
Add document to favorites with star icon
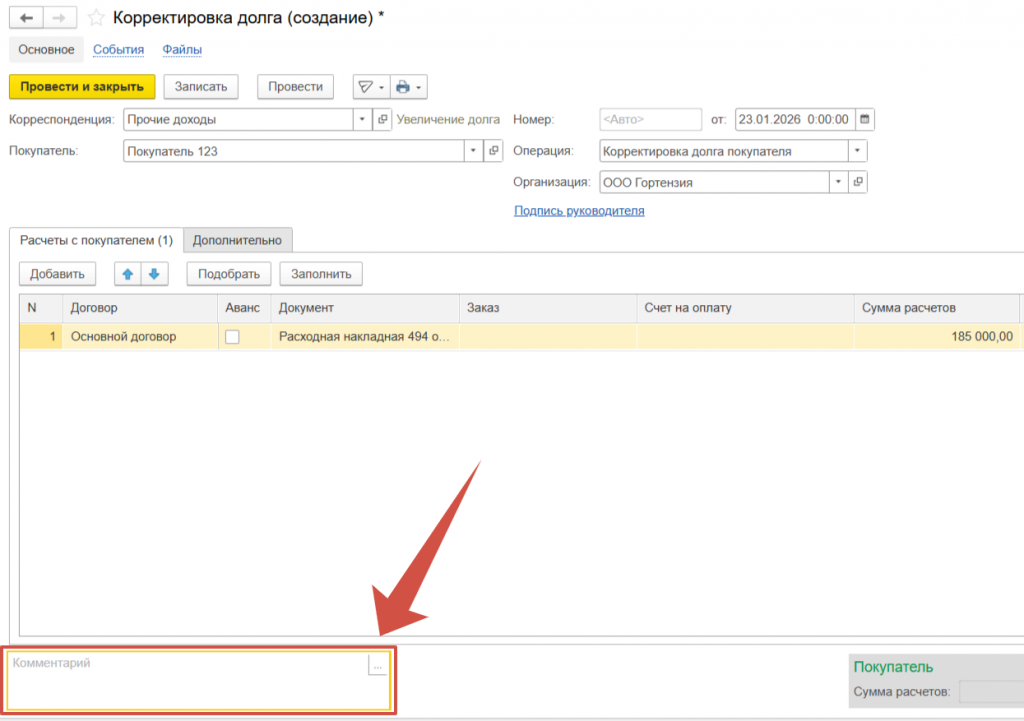tap(96, 18)
